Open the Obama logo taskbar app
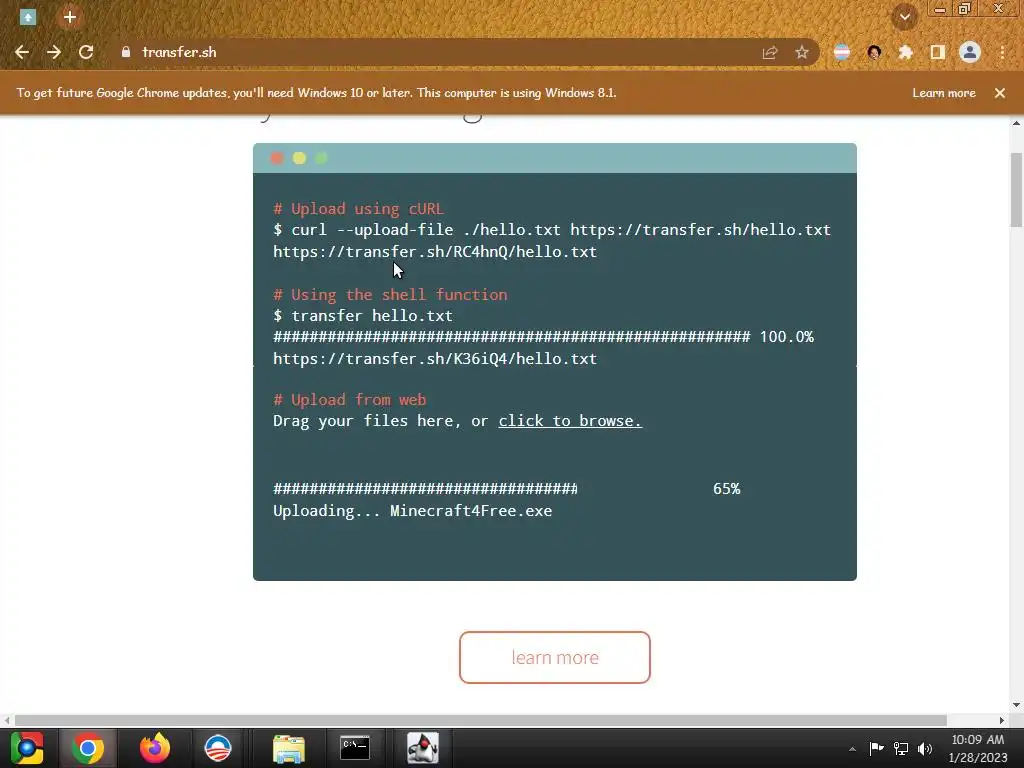The height and width of the screenshot is (768, 1024). 218,748
